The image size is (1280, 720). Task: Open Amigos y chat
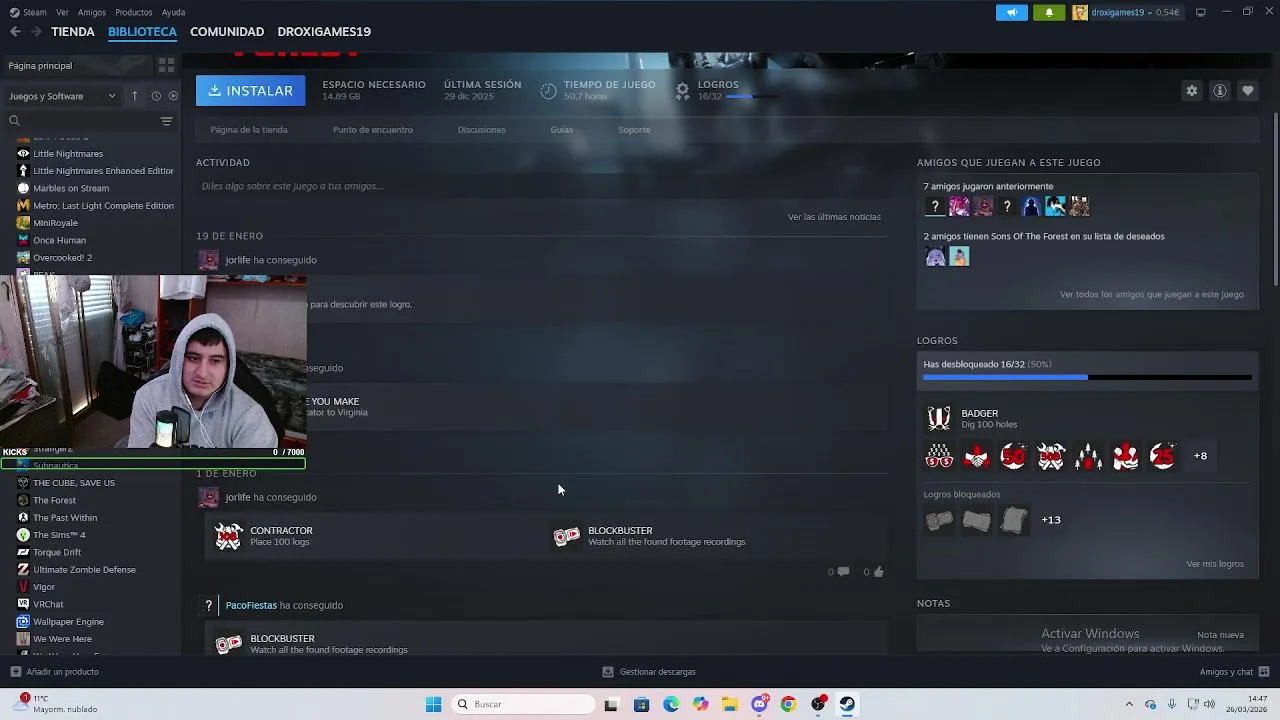(x=1234, y=672)
